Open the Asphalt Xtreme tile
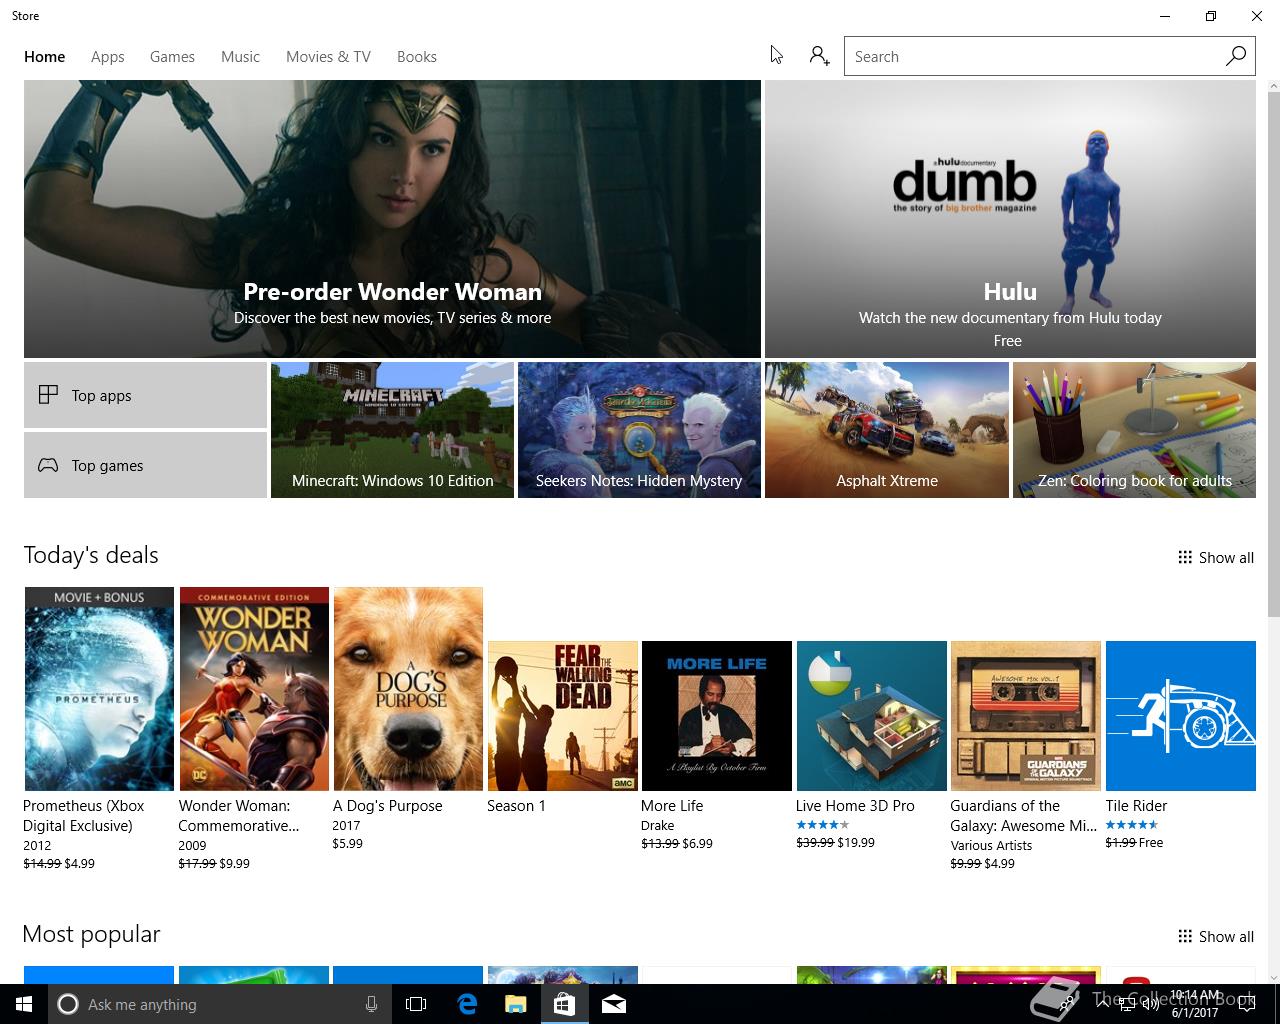1280x1024 pixels. click(x=886, y=430)
